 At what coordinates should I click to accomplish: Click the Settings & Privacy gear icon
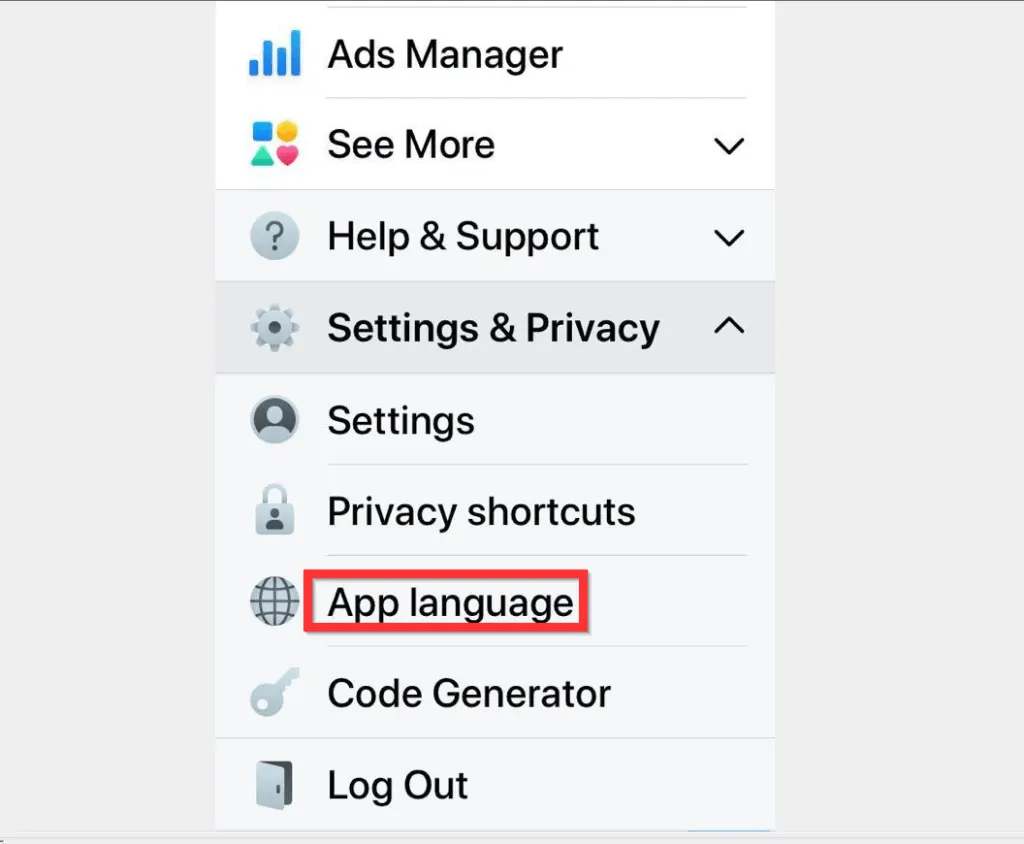(274, 328)
